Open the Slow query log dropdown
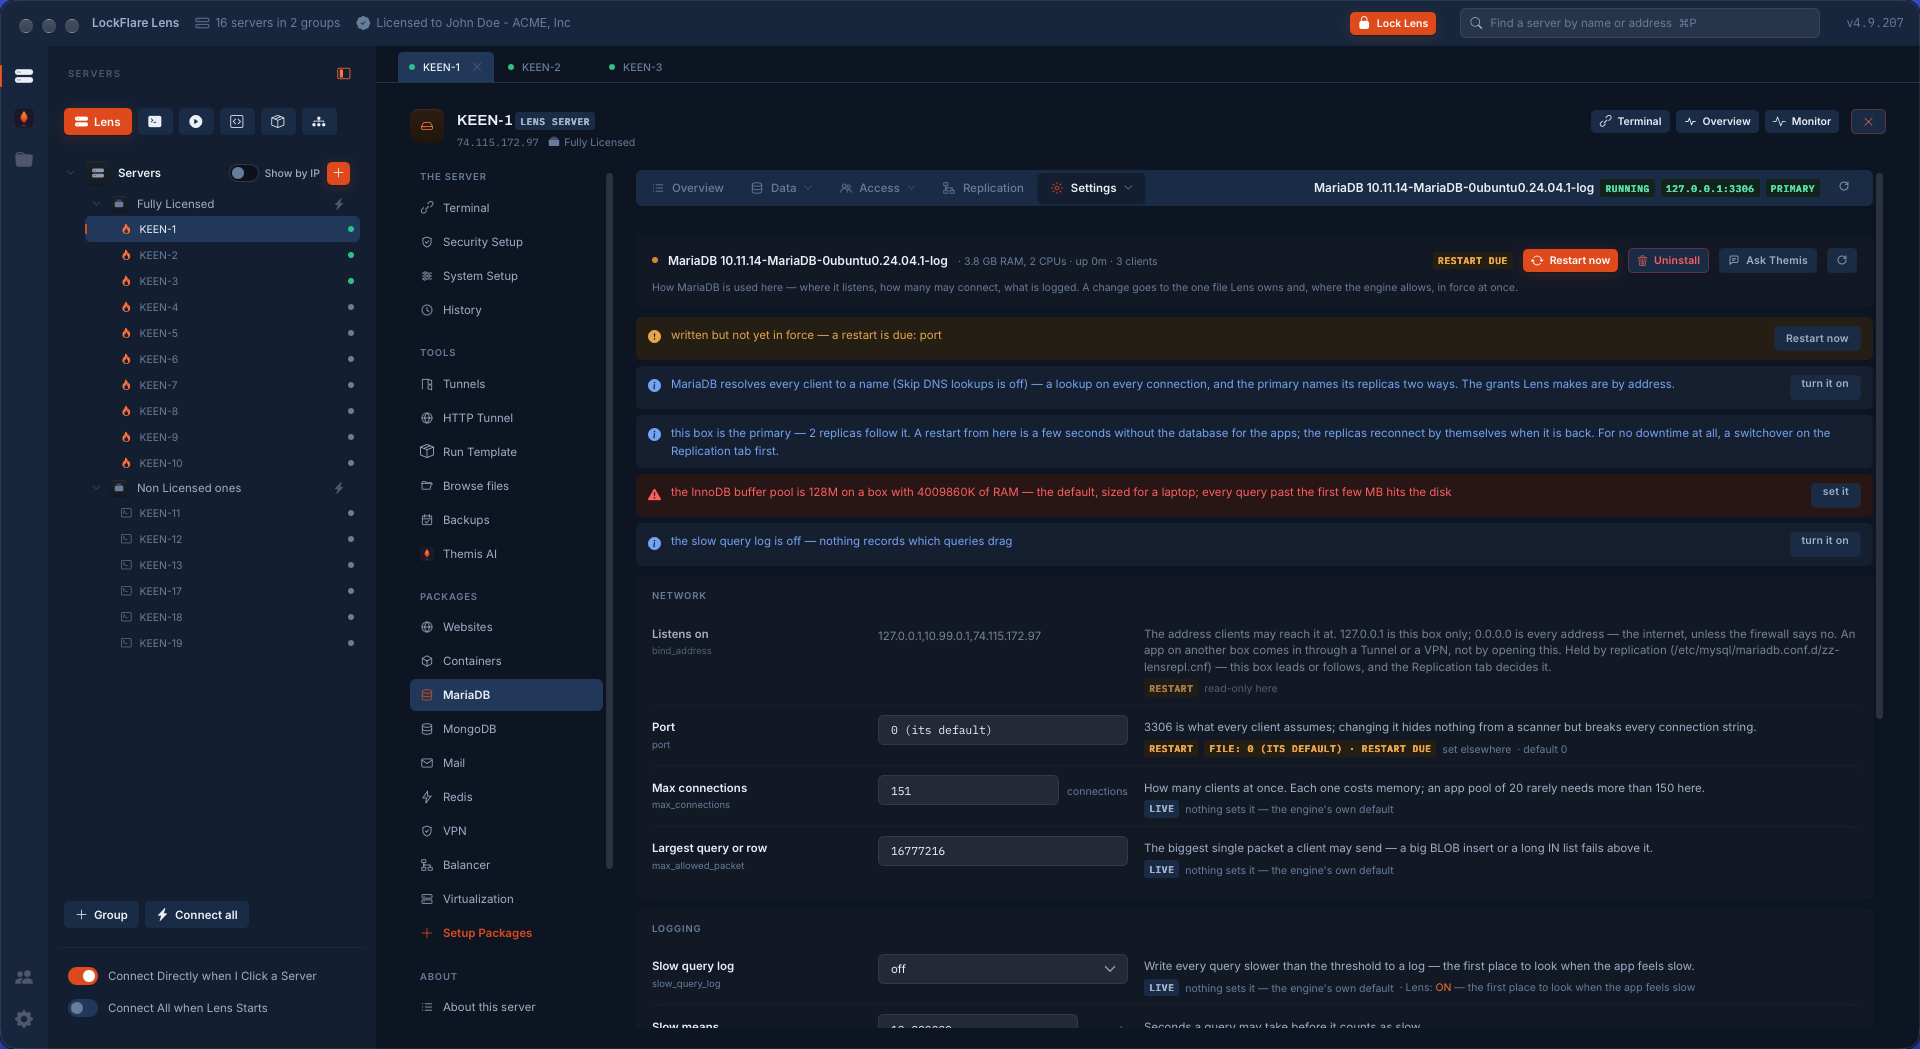The width and height of the screenshot is (1920, 1049). pos(1002,969)
